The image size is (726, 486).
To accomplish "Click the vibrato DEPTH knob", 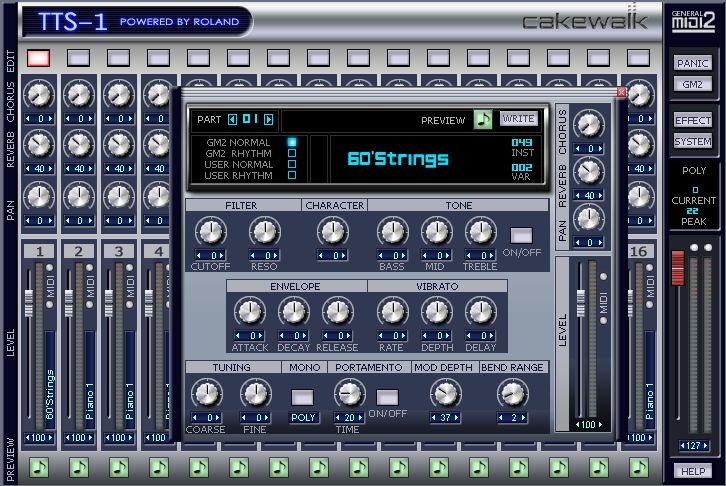I will [x=437, y=312].
